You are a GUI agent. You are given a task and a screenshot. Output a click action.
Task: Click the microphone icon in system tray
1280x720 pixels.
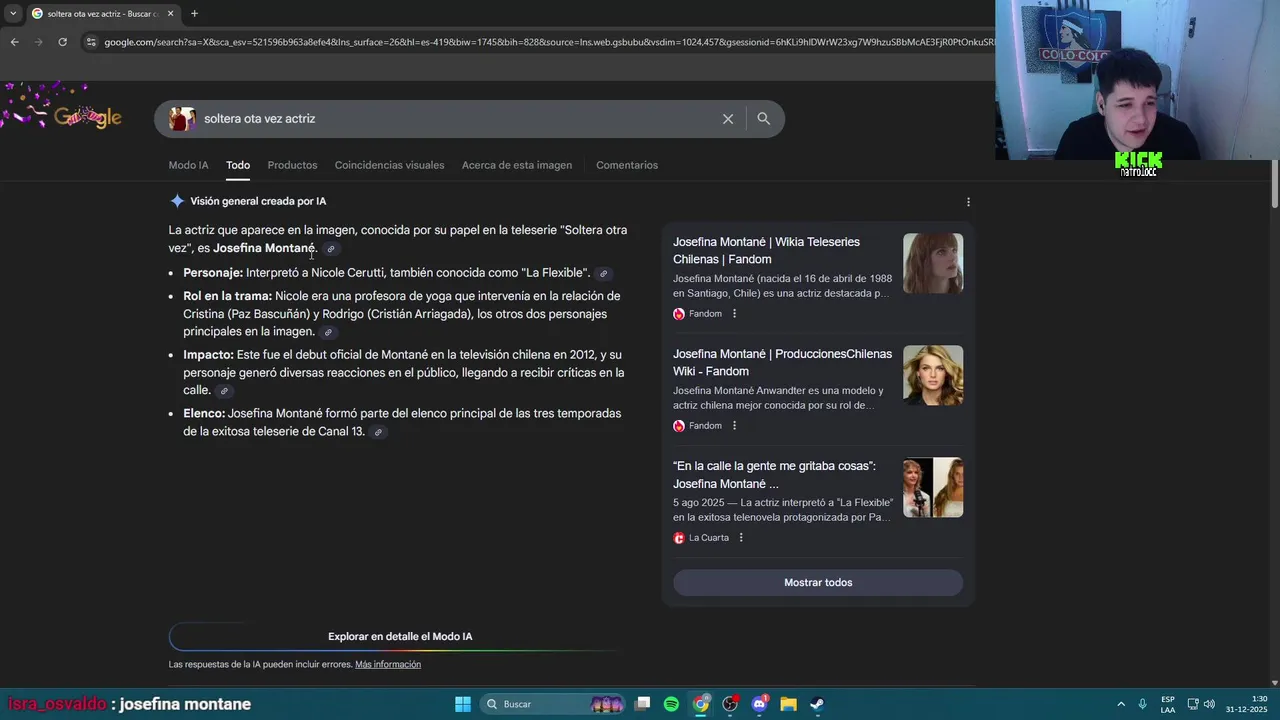coord(1142,704)
